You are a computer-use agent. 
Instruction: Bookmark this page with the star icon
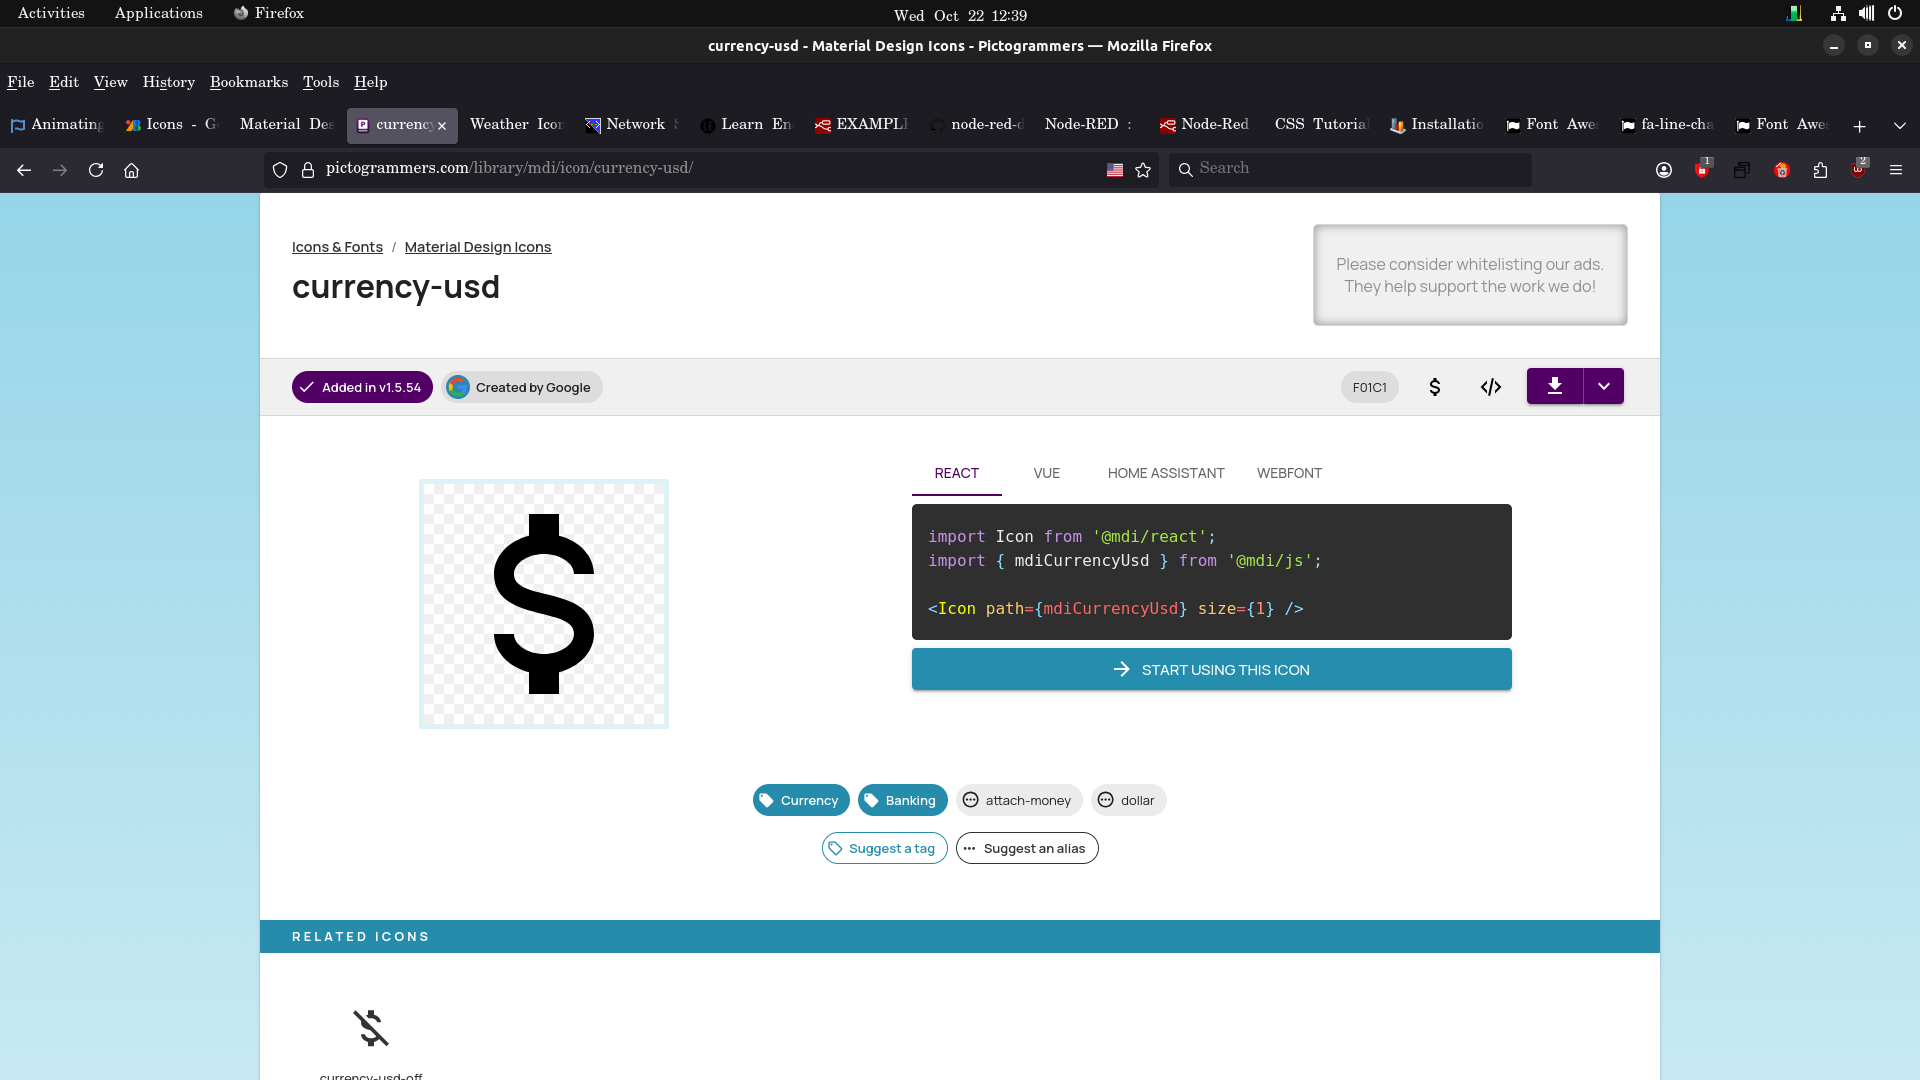1143,170
